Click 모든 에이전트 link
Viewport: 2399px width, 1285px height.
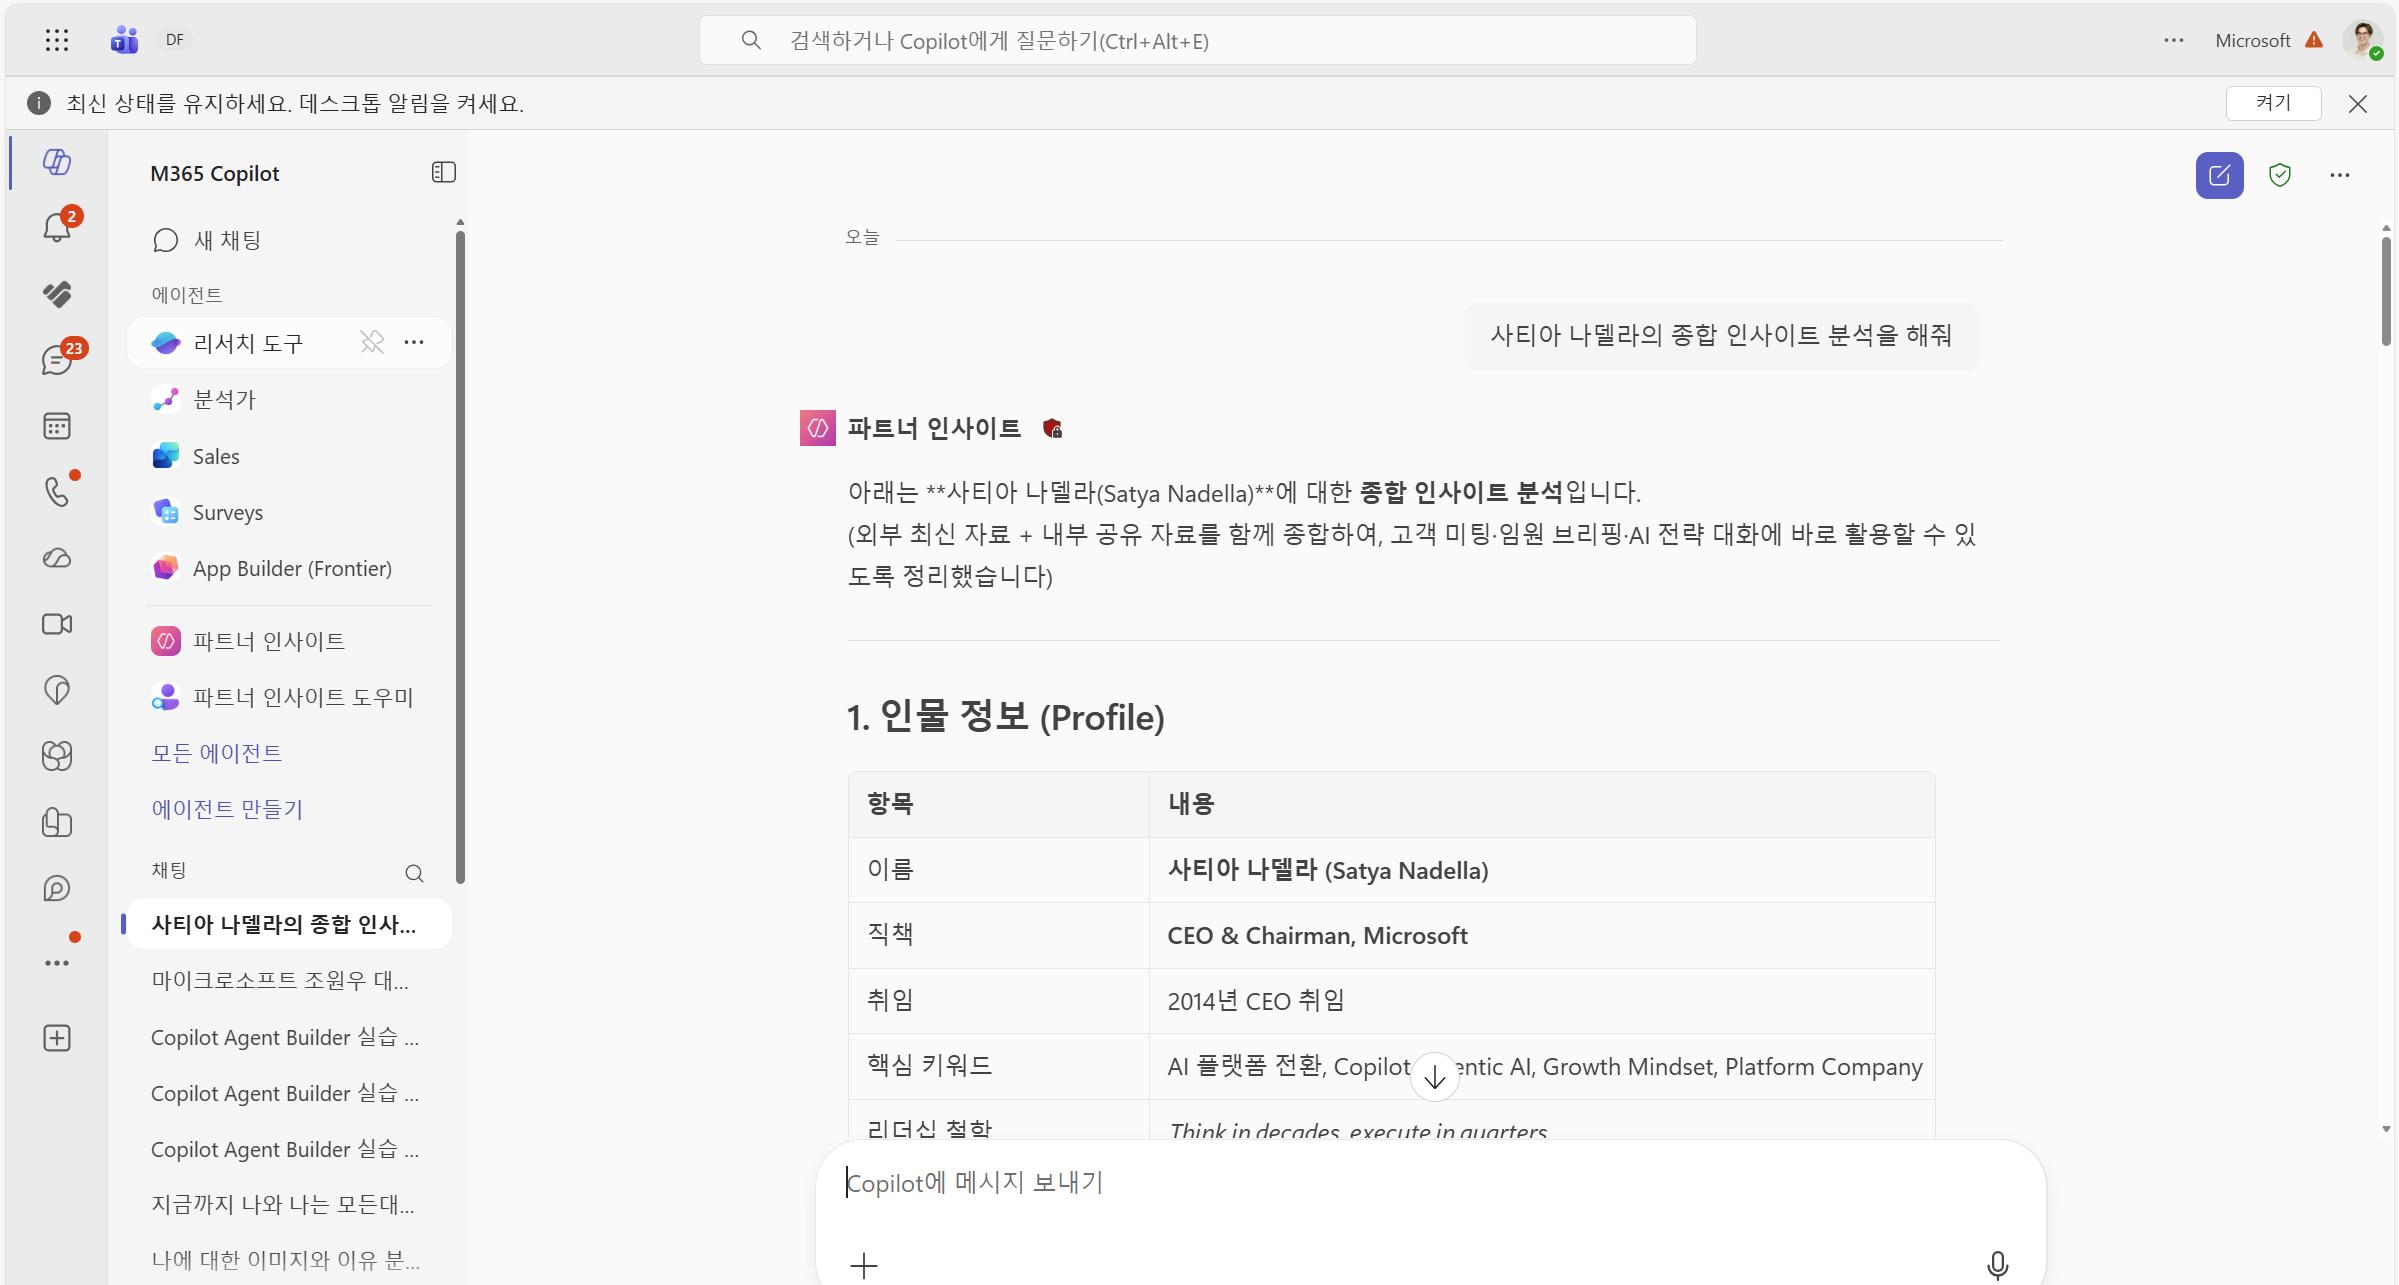coord(216,753)
